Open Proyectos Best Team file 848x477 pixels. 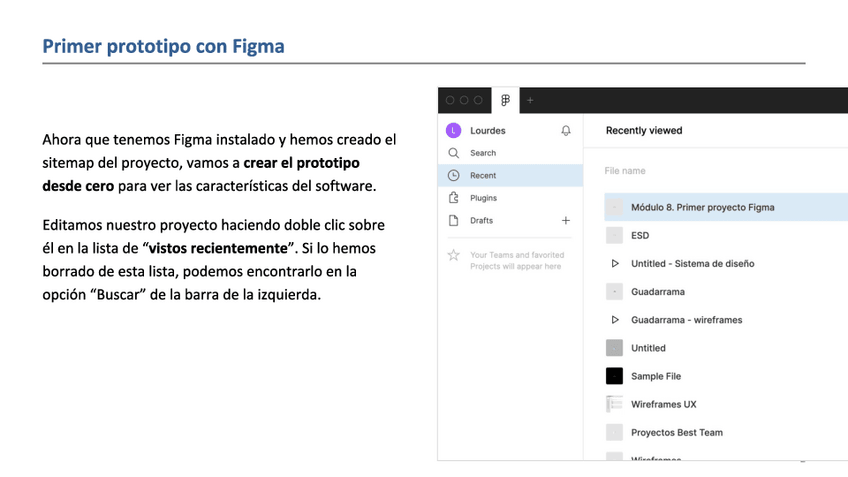[x=676, y=432]
